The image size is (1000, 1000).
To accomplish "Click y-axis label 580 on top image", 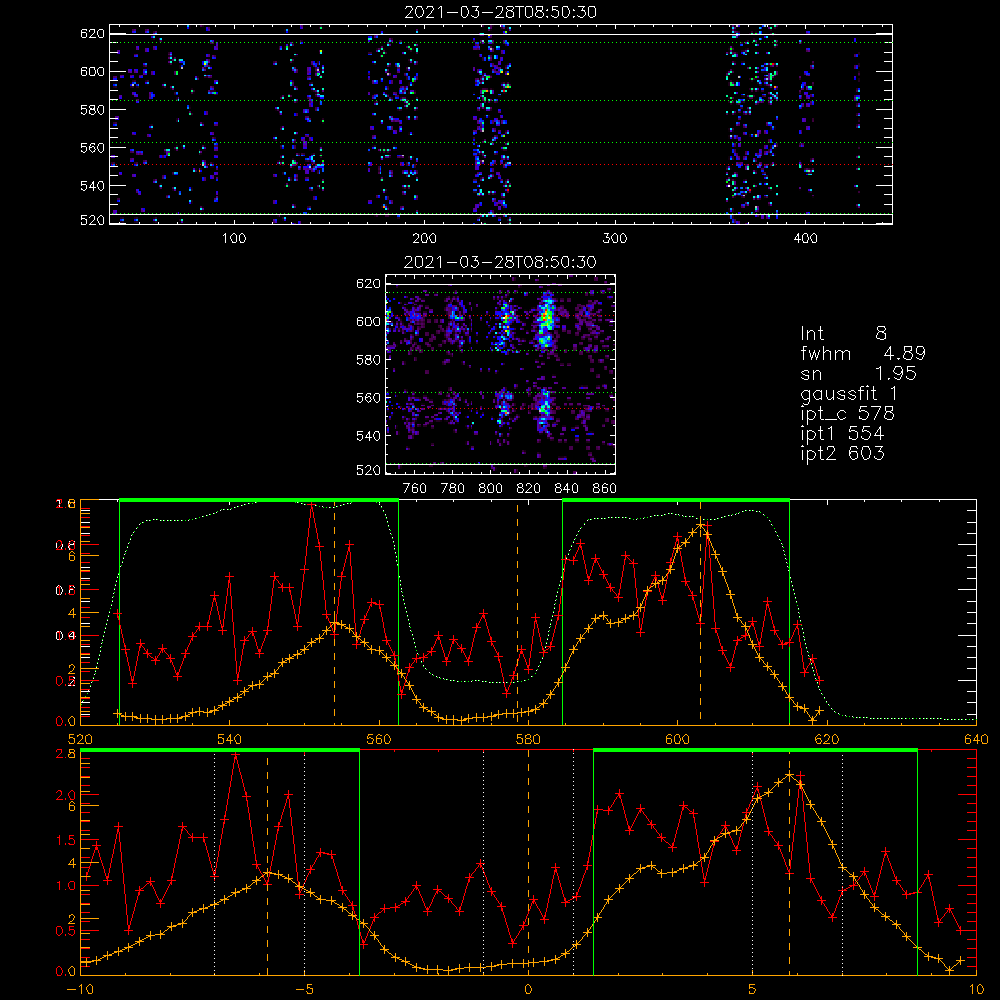I will click(x=92, y=110).
